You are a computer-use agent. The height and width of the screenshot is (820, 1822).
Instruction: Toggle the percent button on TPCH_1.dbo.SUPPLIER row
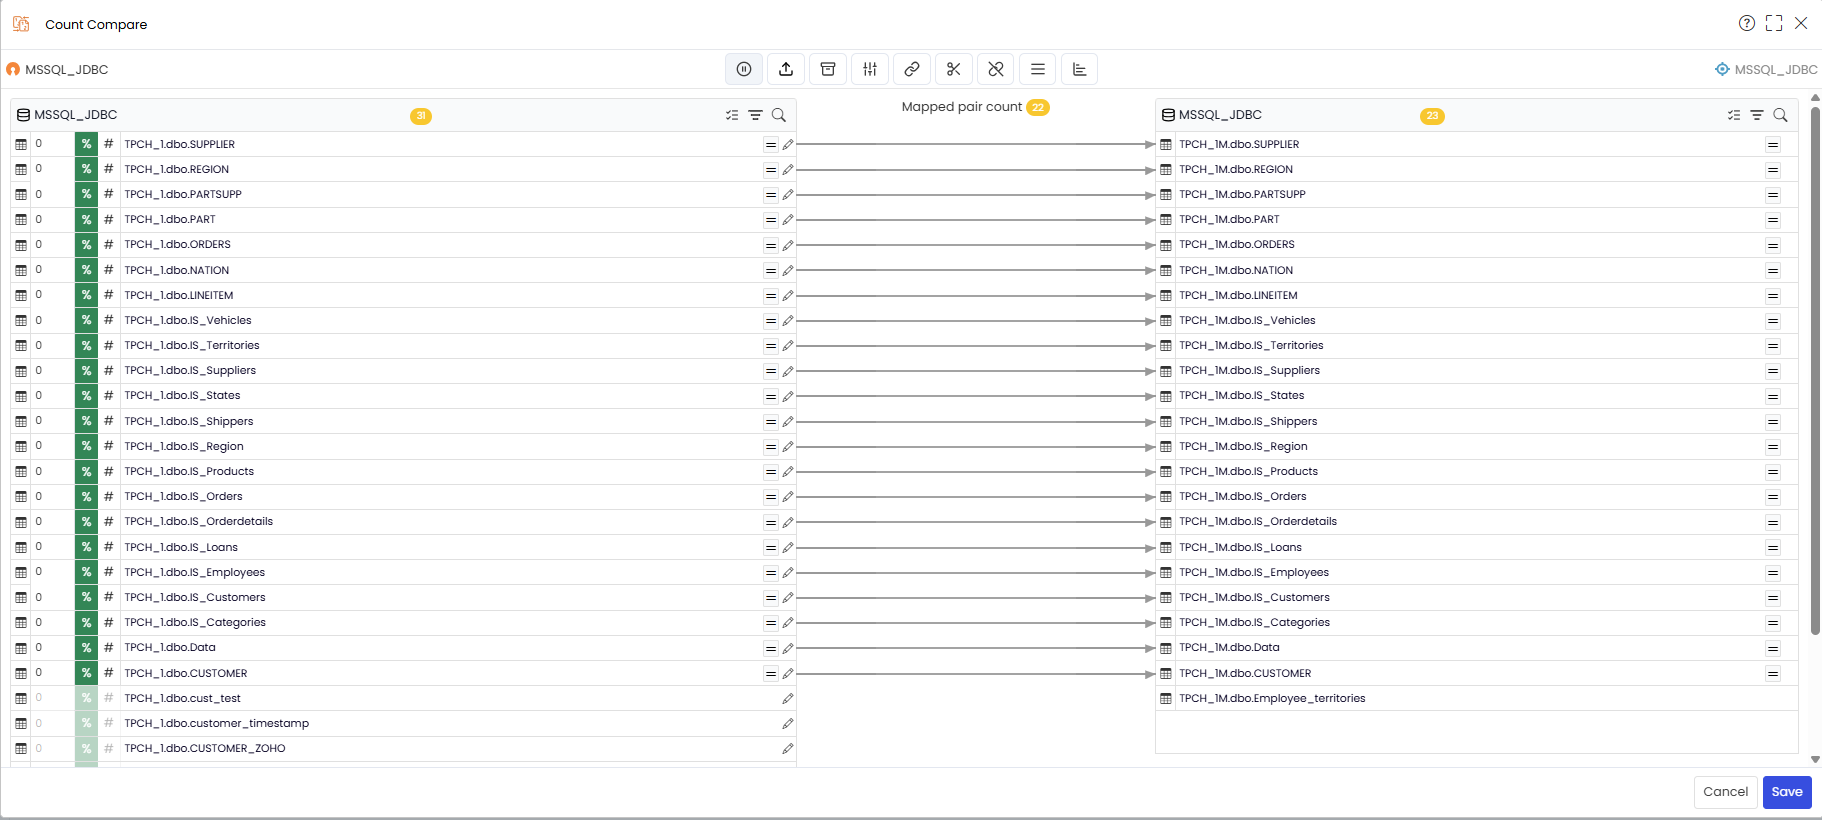click(87, 144)
